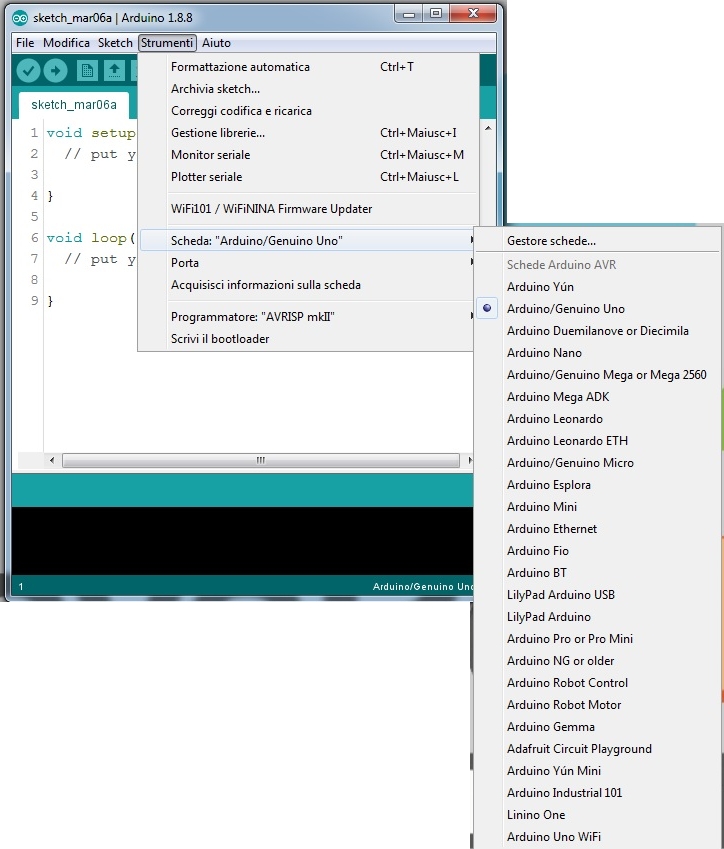
Task: Select Arduino Uno WiFi board
Action: (598, 837)
